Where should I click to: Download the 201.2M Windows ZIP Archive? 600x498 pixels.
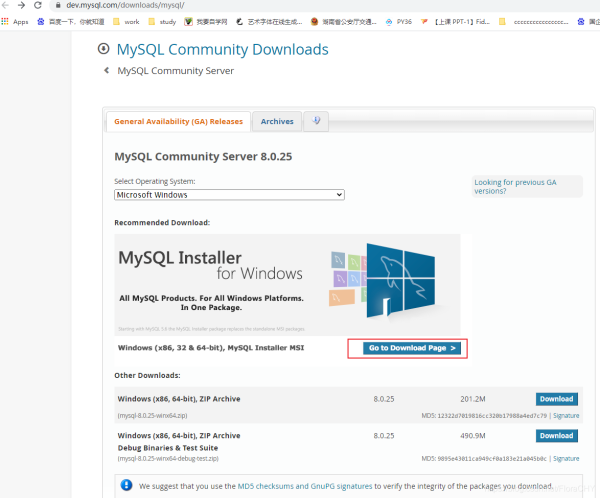[x=556, y=399]
